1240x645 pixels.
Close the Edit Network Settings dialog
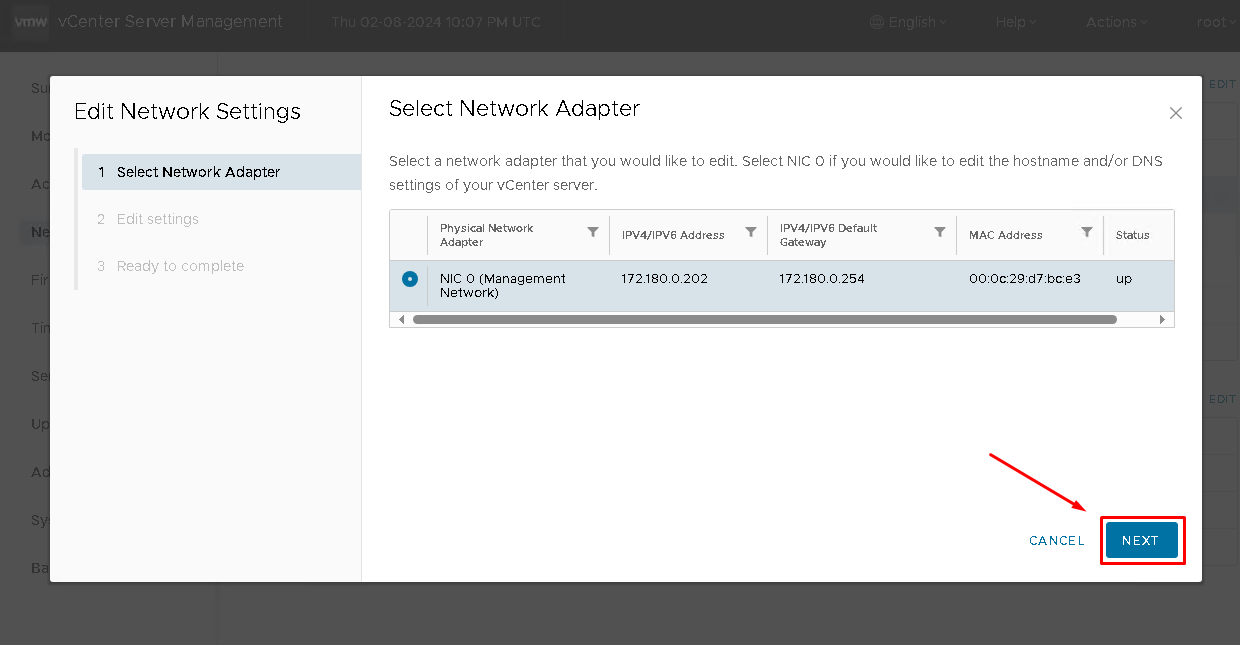[x=1176, y=113]
